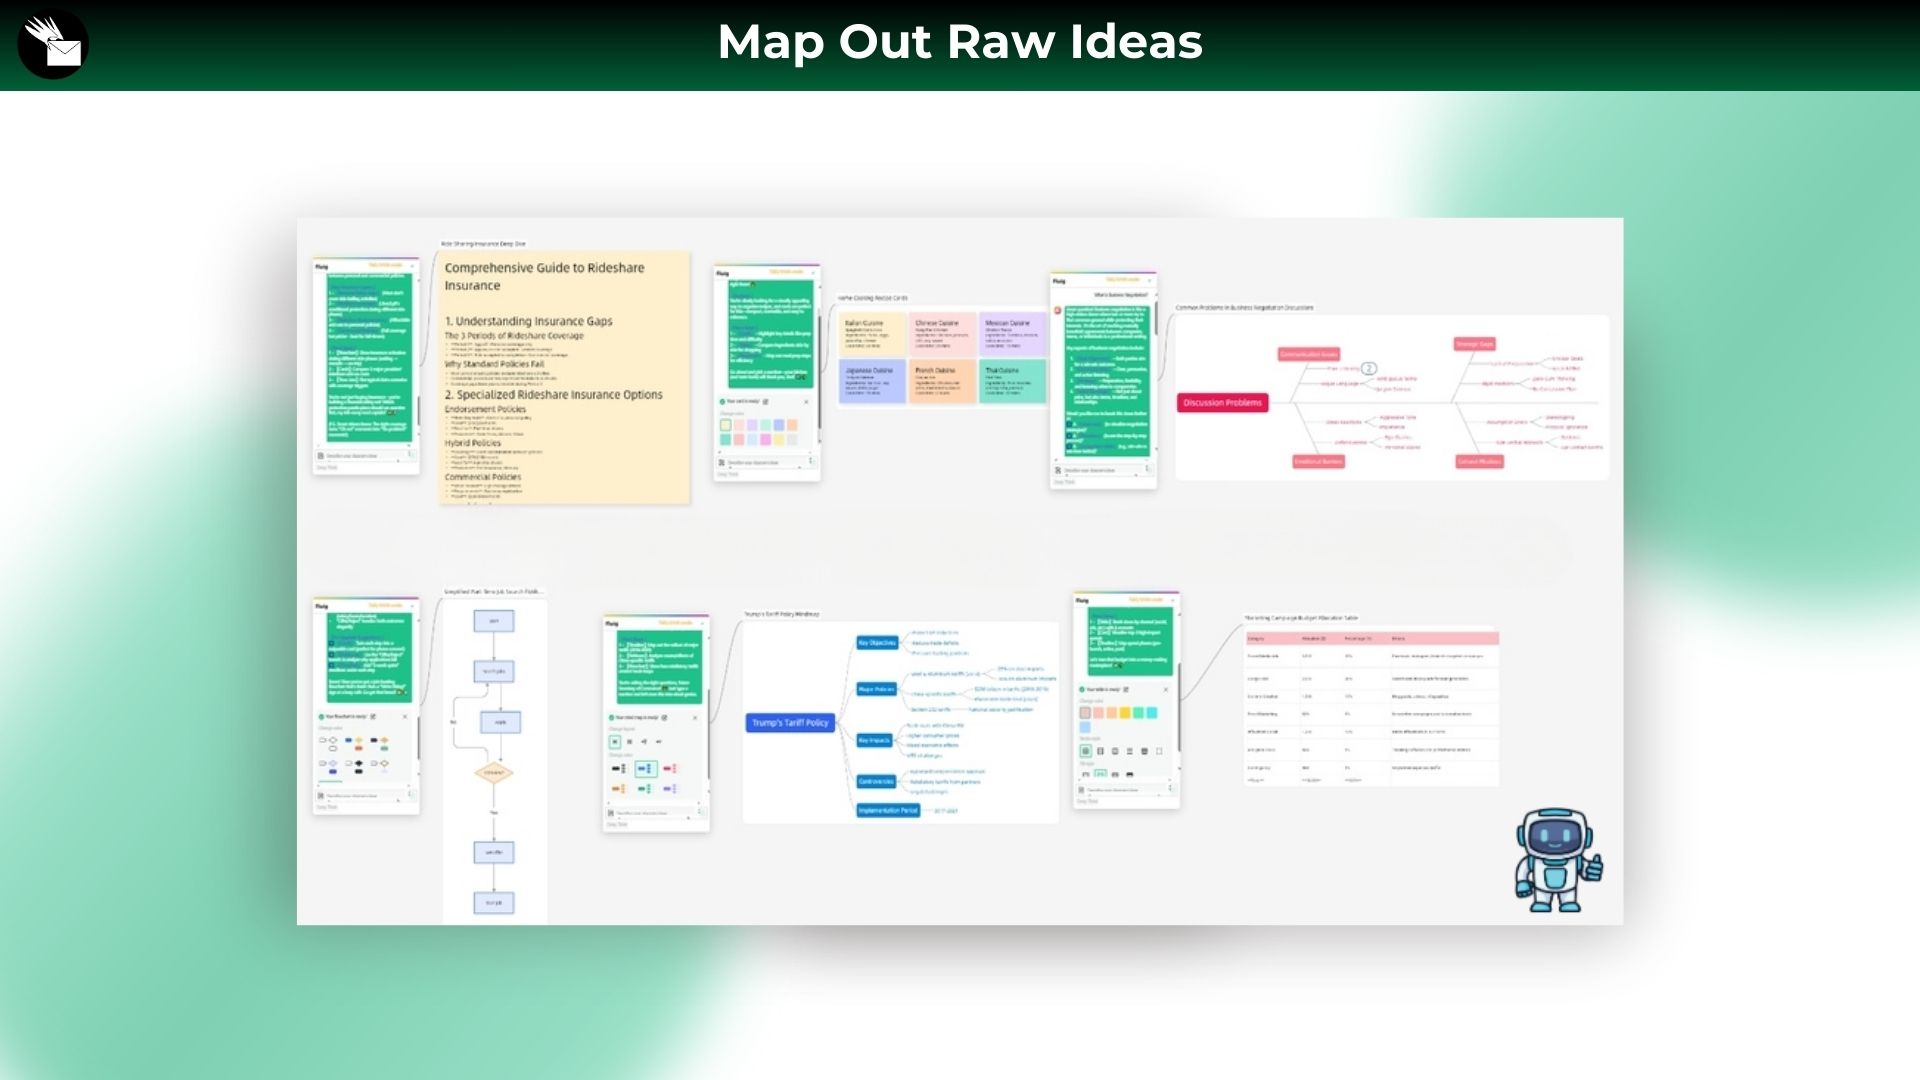
Task: Click the Major Policies mindmap node
Action: tap(876, 689)
